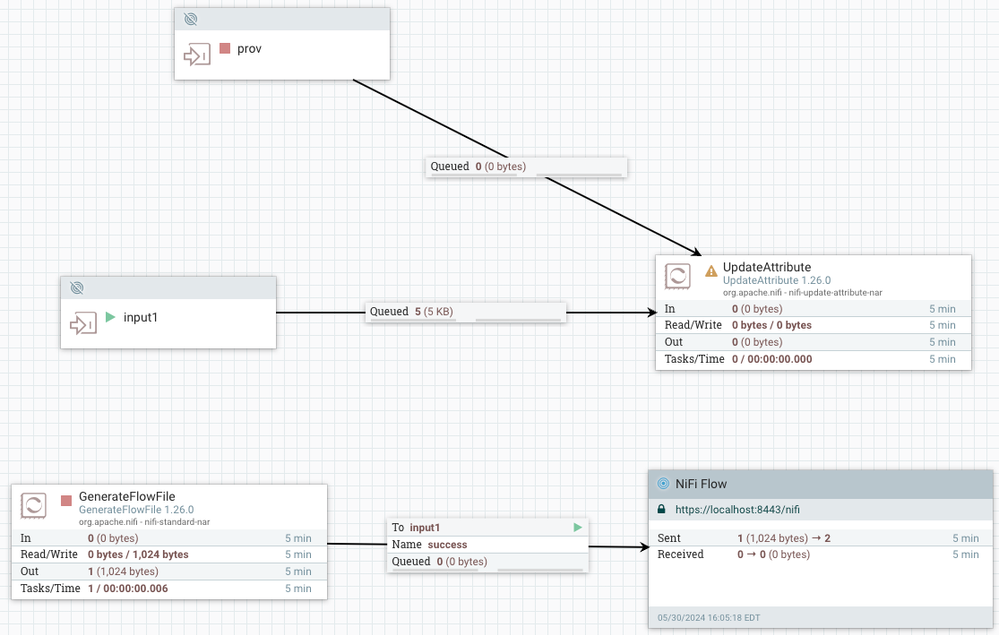Click org.apache.nifi - nifi-update-attribute-nar bundle text
999x635 pixels.
(x=802, y=293)
